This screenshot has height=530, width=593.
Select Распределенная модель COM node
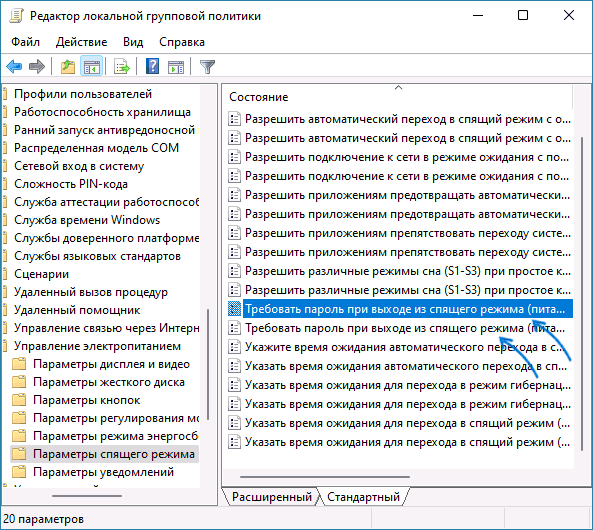(96, 148)
